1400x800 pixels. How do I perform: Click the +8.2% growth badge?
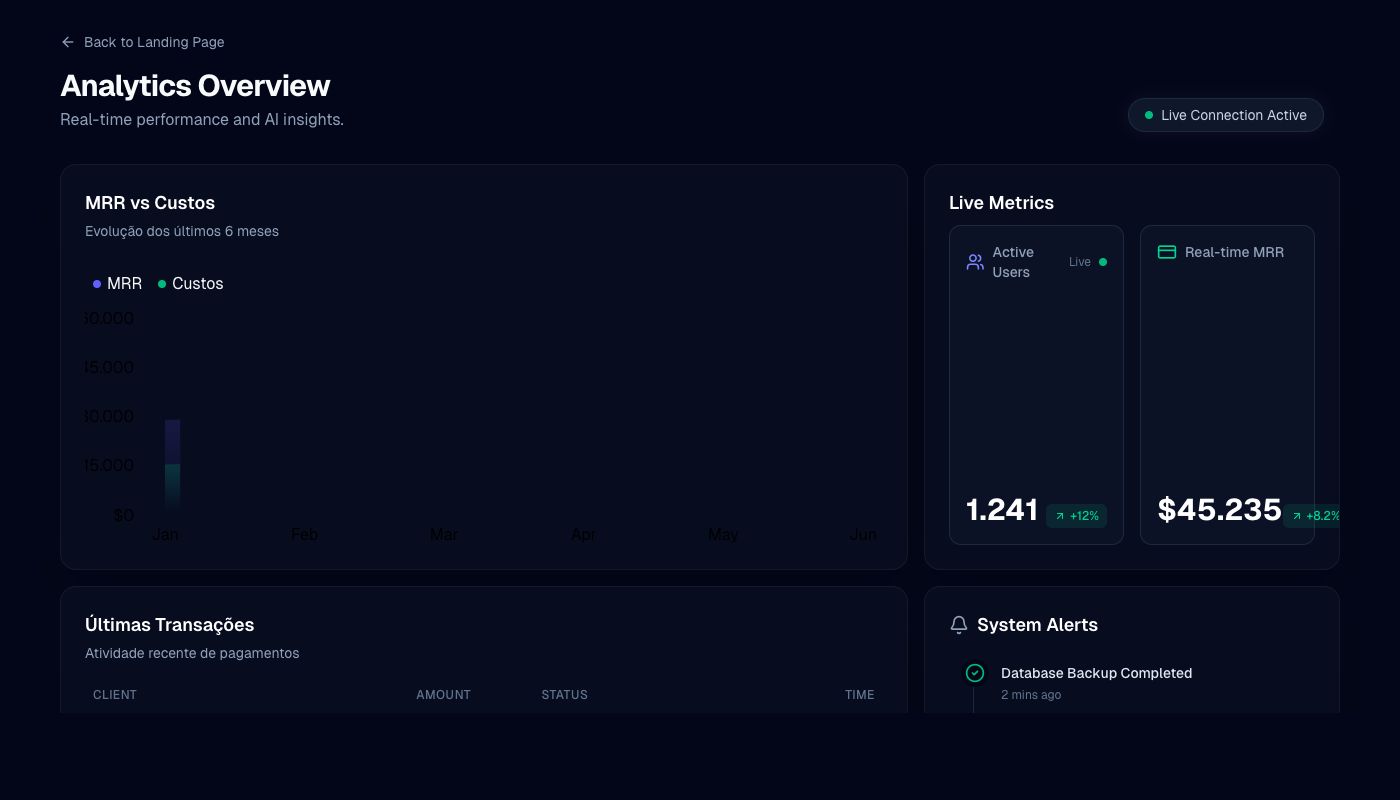tap(1313, 516)
